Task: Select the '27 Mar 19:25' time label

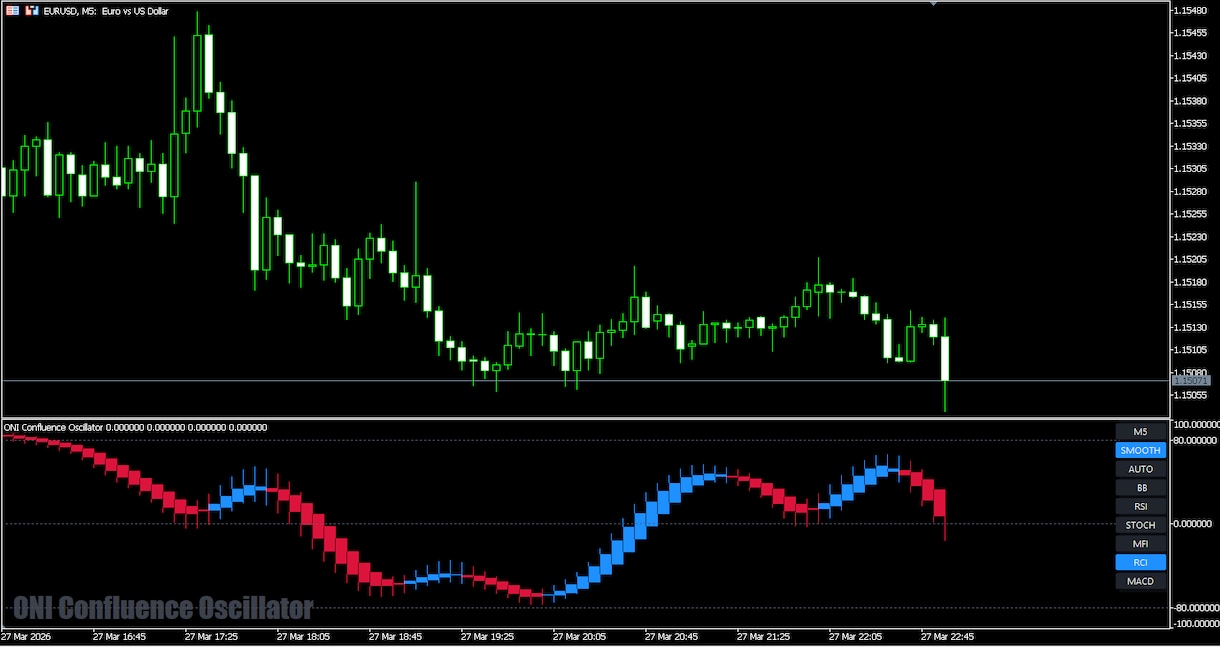Action: click(487, 636)
